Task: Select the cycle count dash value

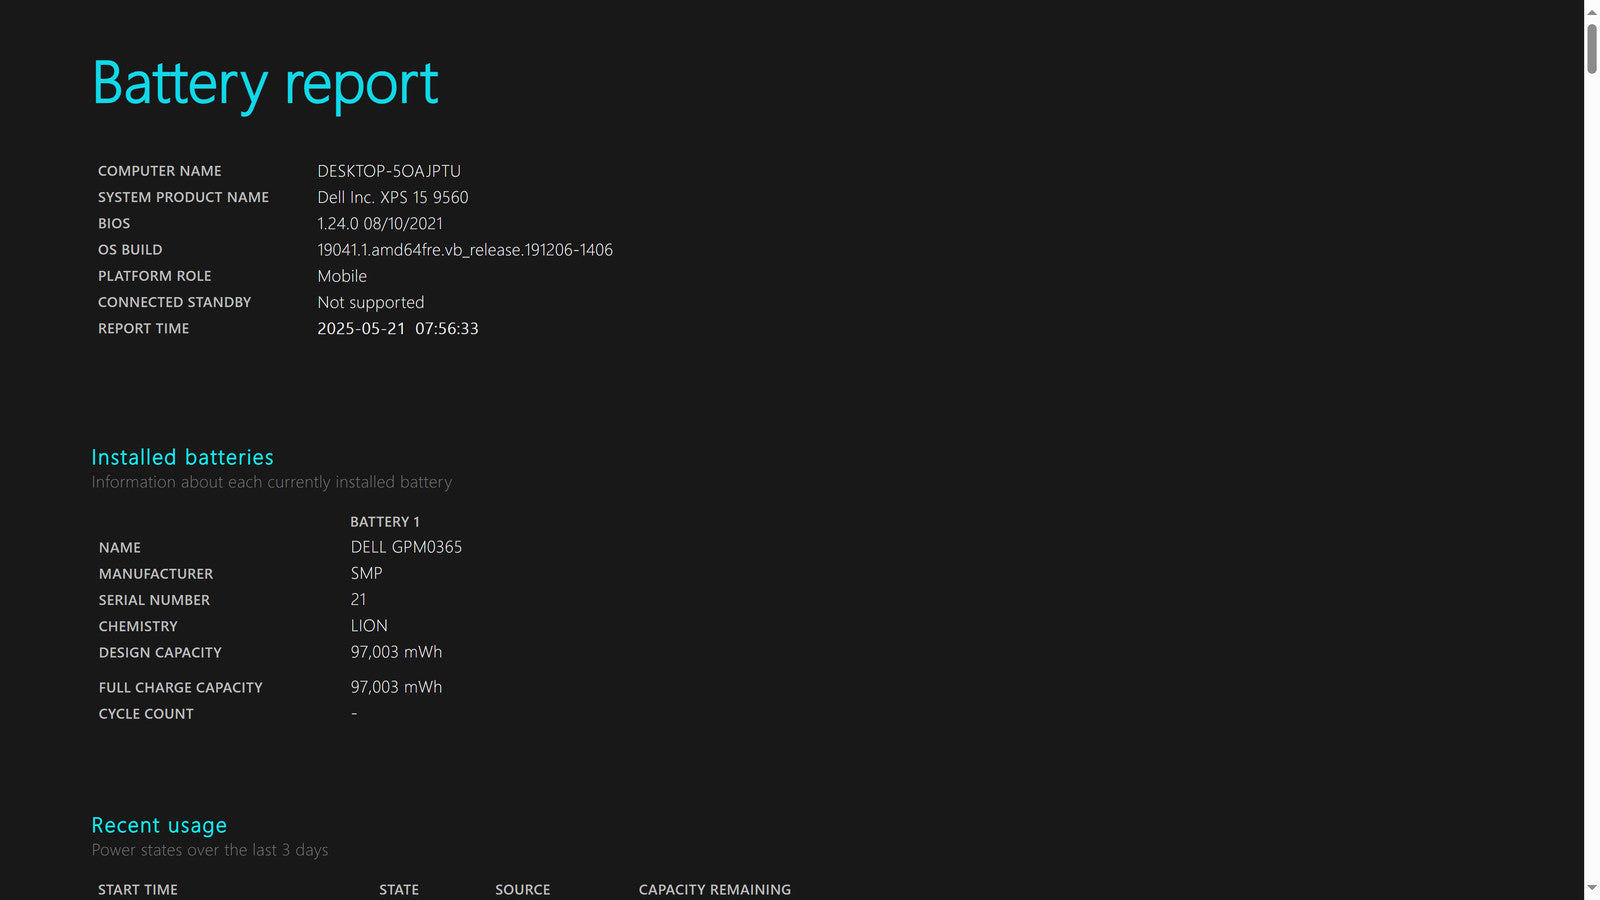Action: coord(354,713)
